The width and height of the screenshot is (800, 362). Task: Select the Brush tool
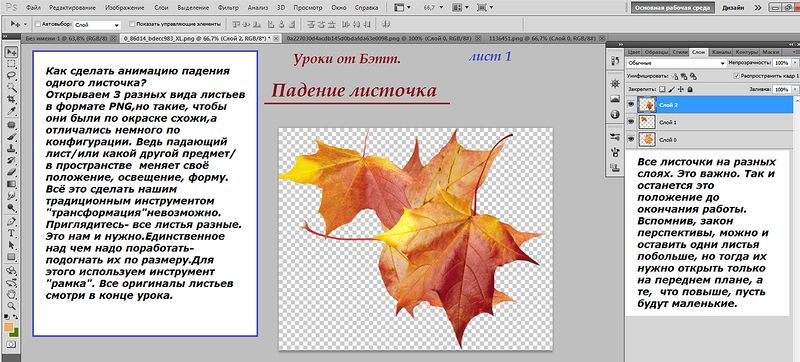coord(11,137)
